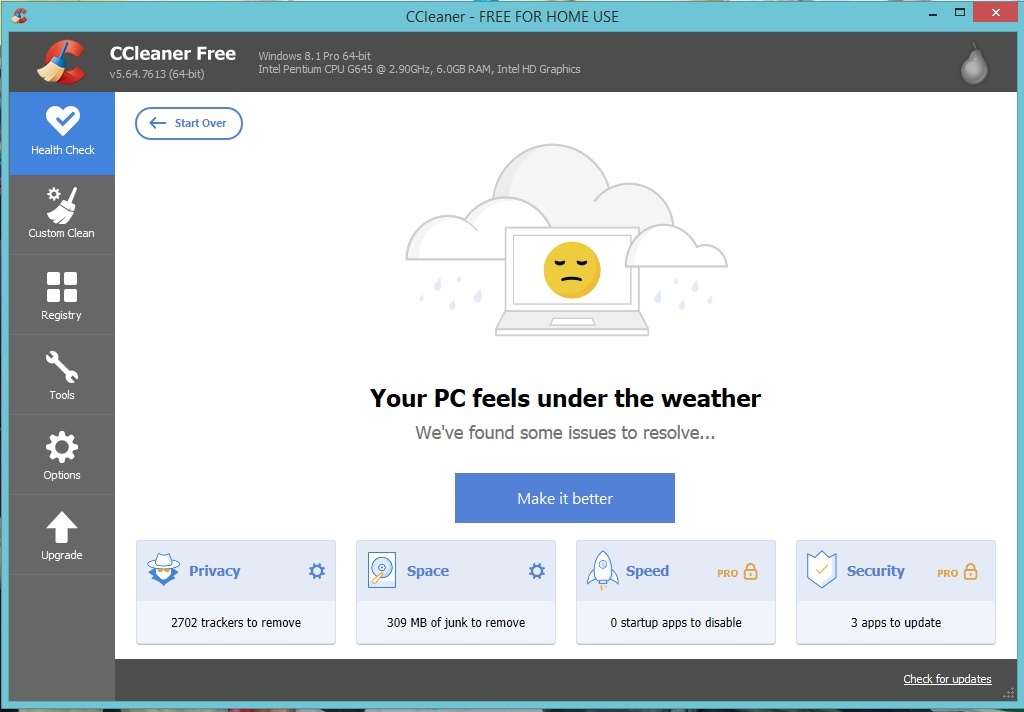Maximize the CCleaner window
The image size is (1024, 712).
(959, 12)
